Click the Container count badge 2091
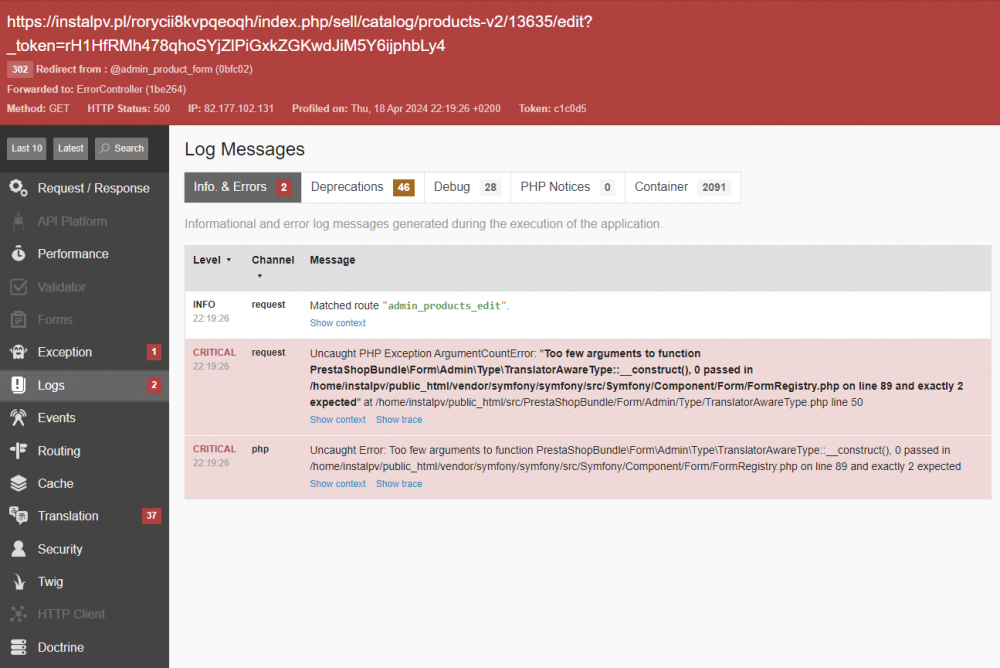 (x=714, y=187)
